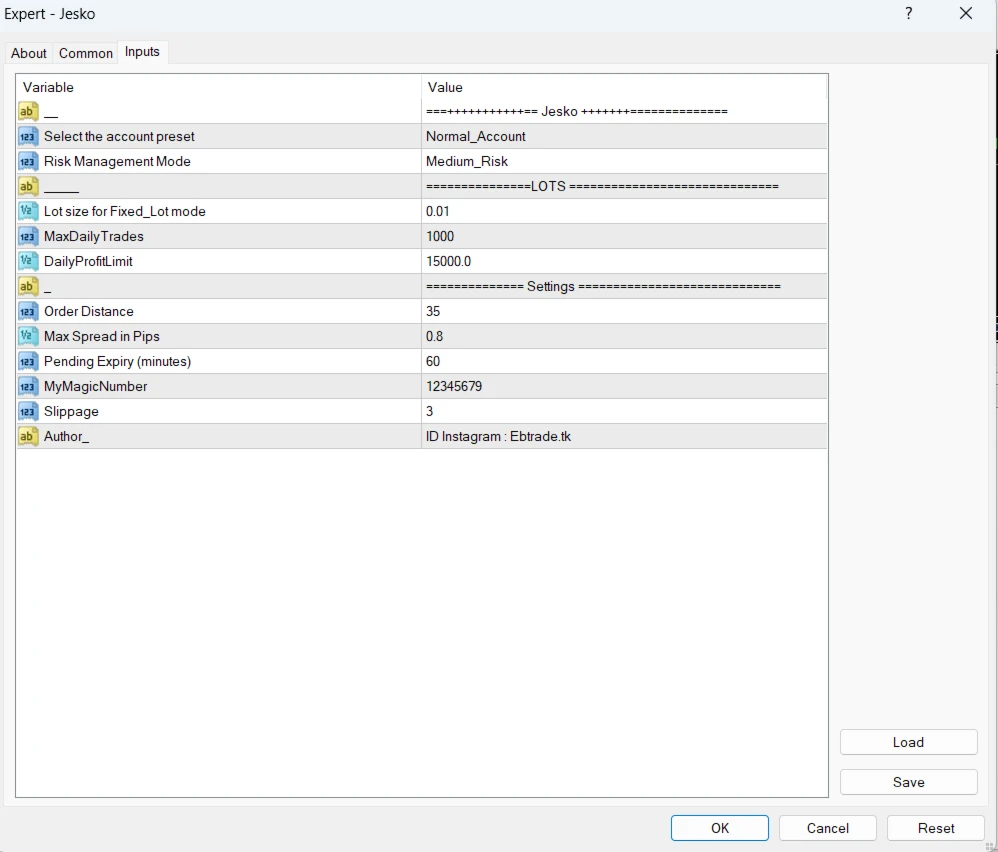The height and width of the screenshot is (852, 998).
Task: Open the help question mark in the title bar
Action: point(908,14)
